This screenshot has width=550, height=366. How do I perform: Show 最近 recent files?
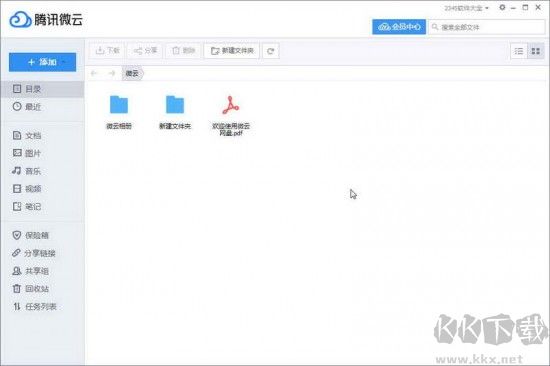(42, 107)
